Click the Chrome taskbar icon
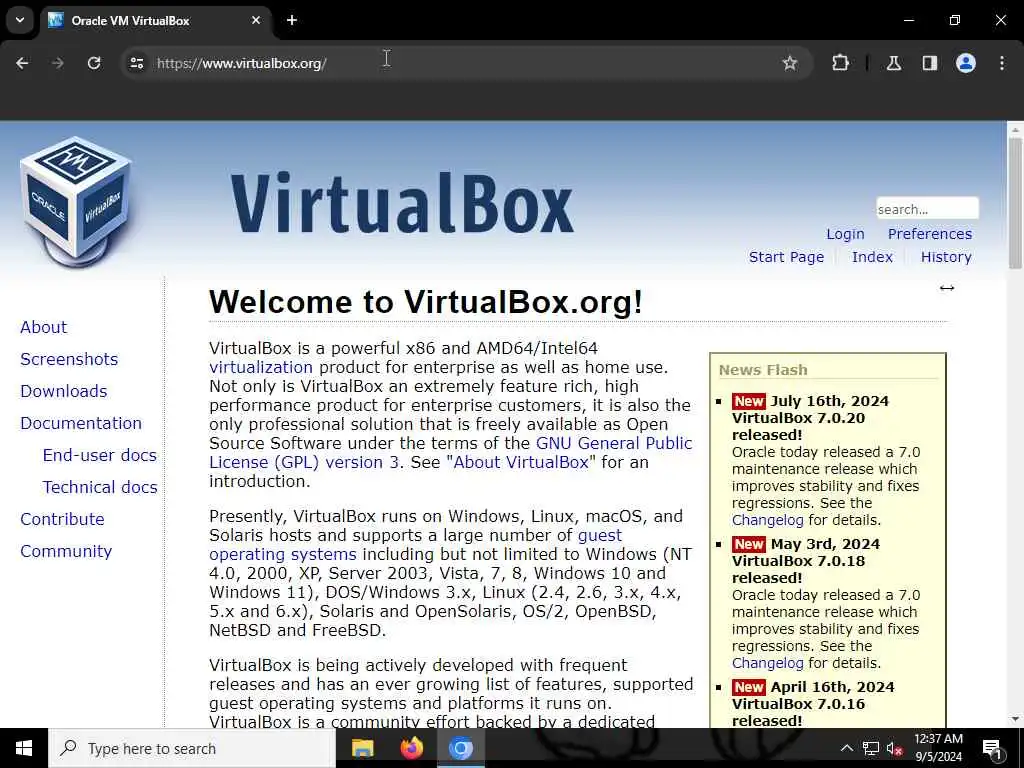1024x768 pixels. coord(460,748)
